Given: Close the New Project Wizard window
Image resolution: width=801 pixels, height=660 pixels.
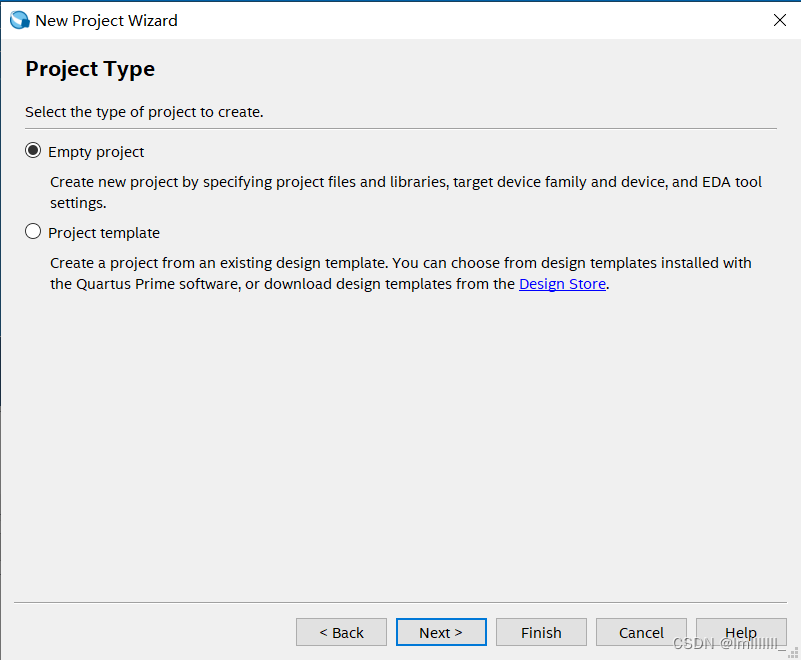Looking at the screenshot, I should click(780, 20).
